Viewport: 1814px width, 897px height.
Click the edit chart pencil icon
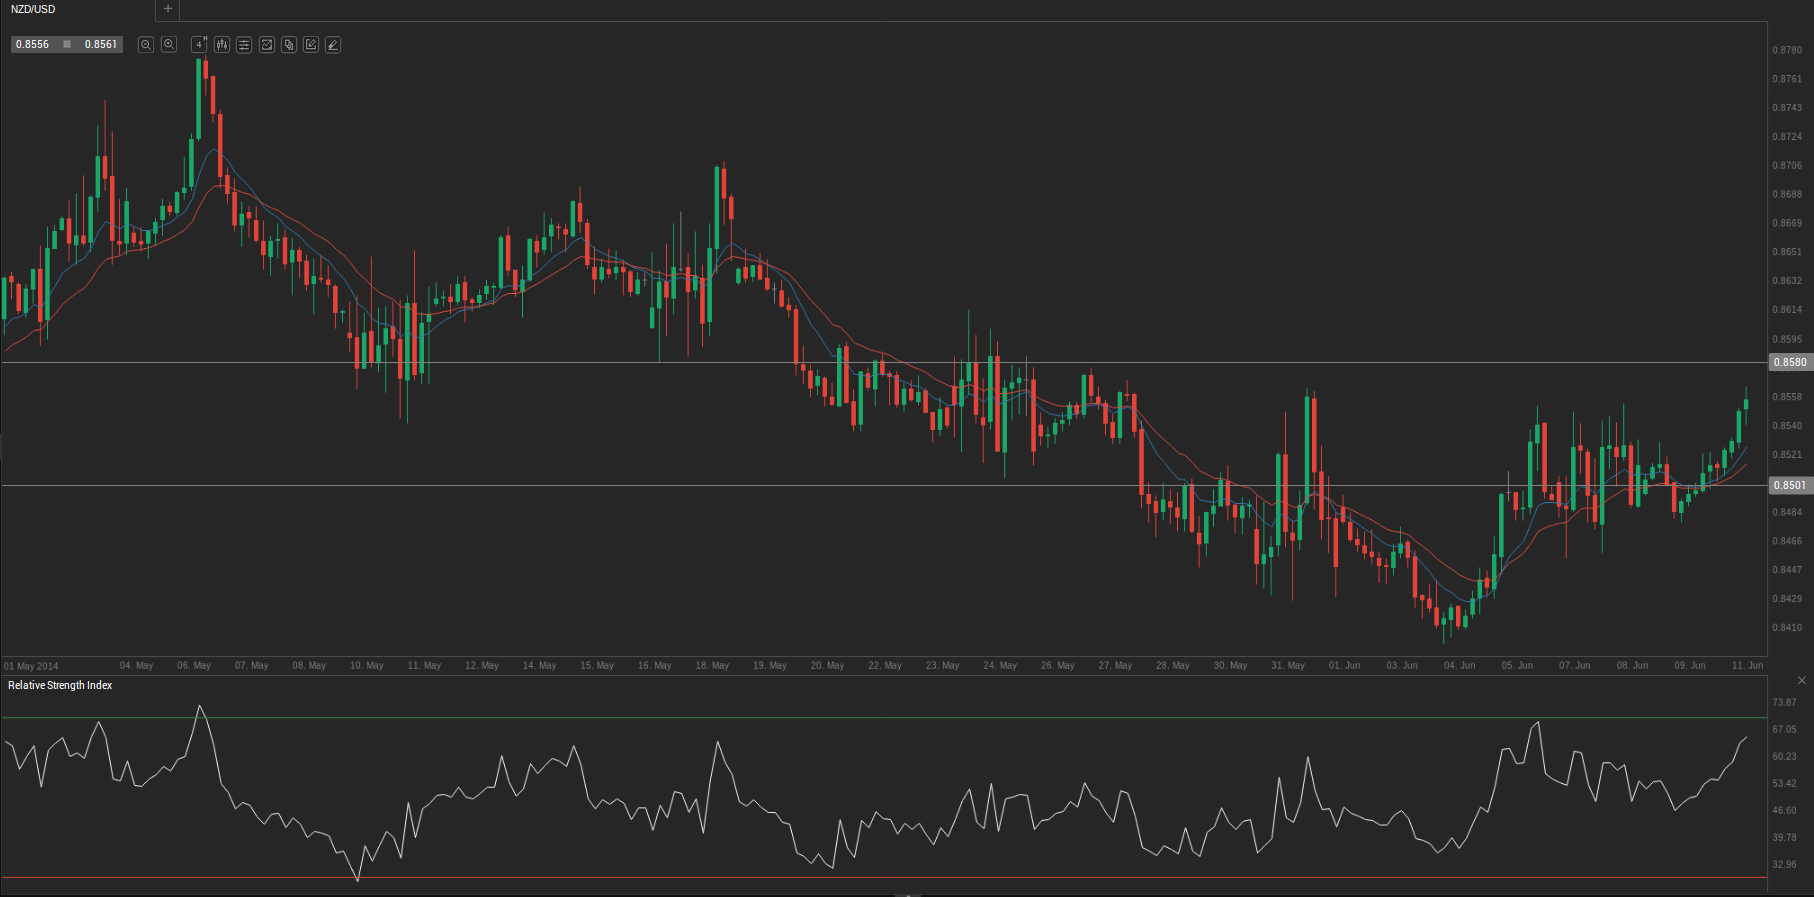pos(311,44)
